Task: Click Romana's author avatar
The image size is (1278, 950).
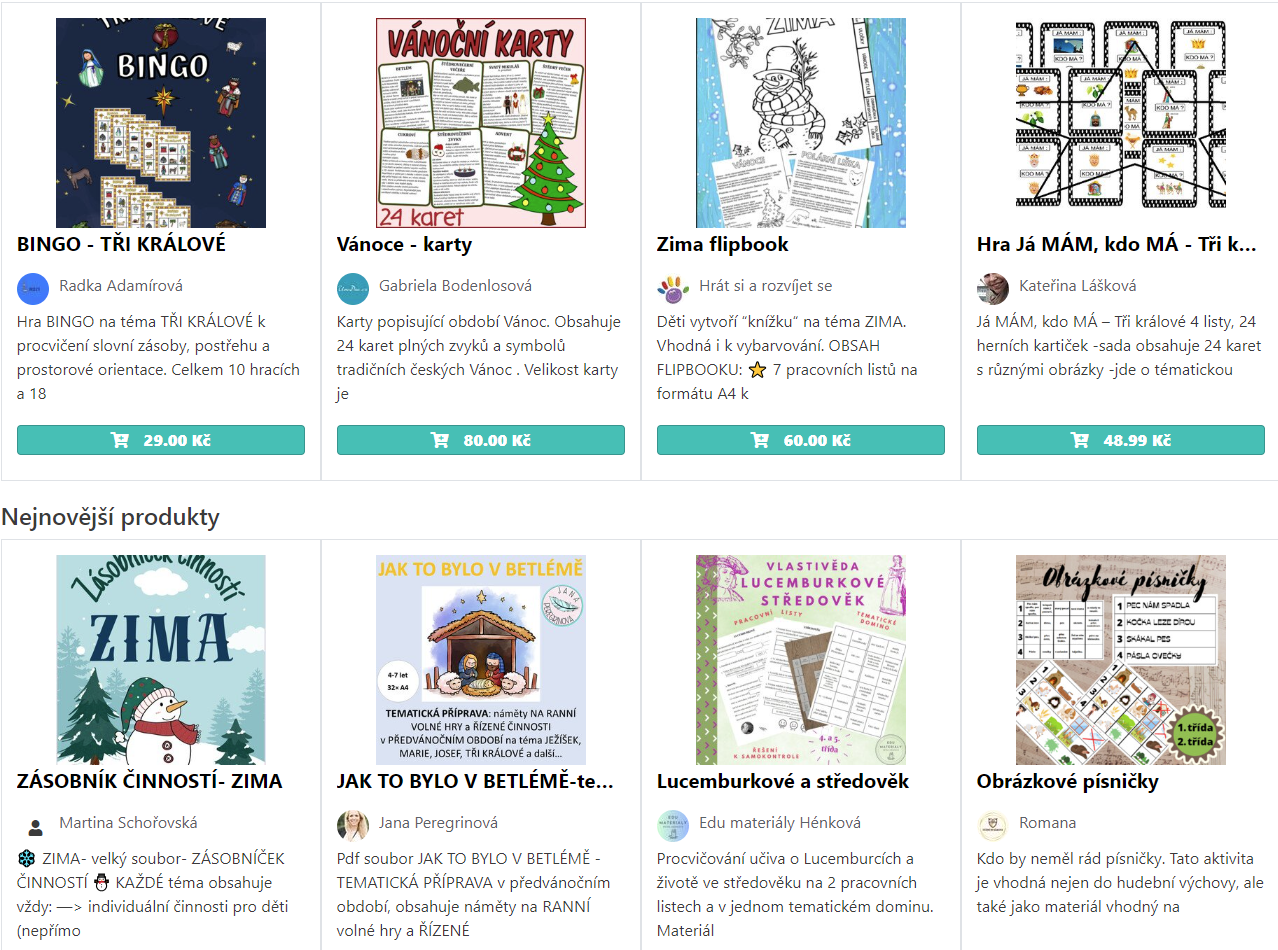Action: coord(993,826)
